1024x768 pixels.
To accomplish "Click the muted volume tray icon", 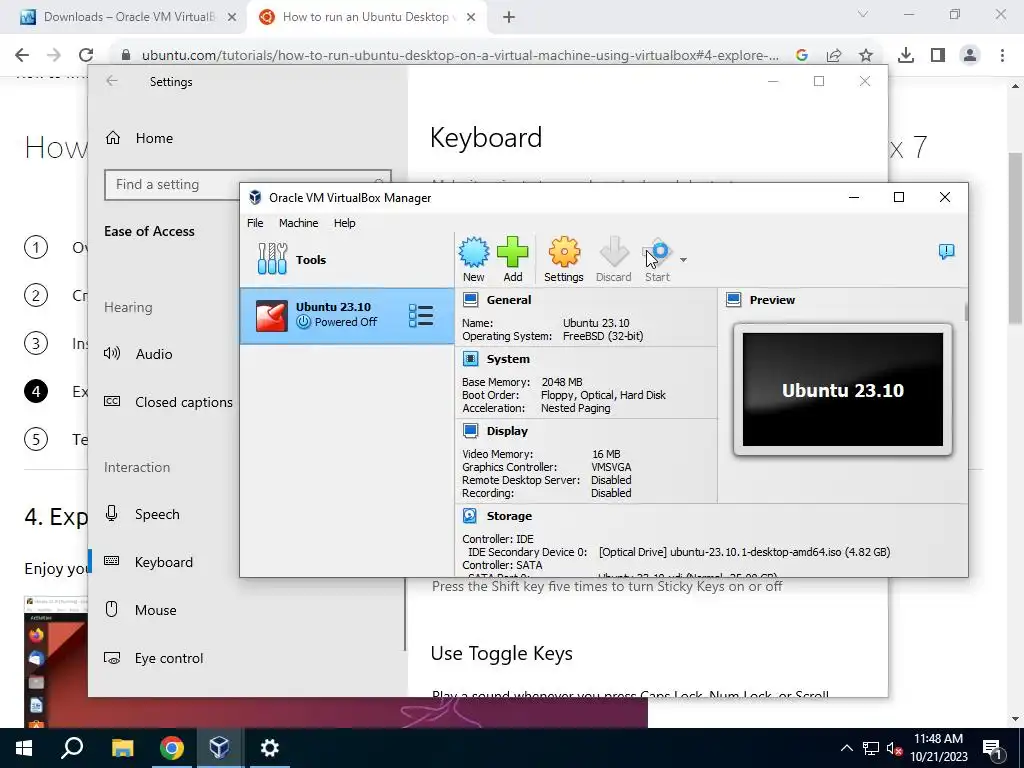I will 894,748.
